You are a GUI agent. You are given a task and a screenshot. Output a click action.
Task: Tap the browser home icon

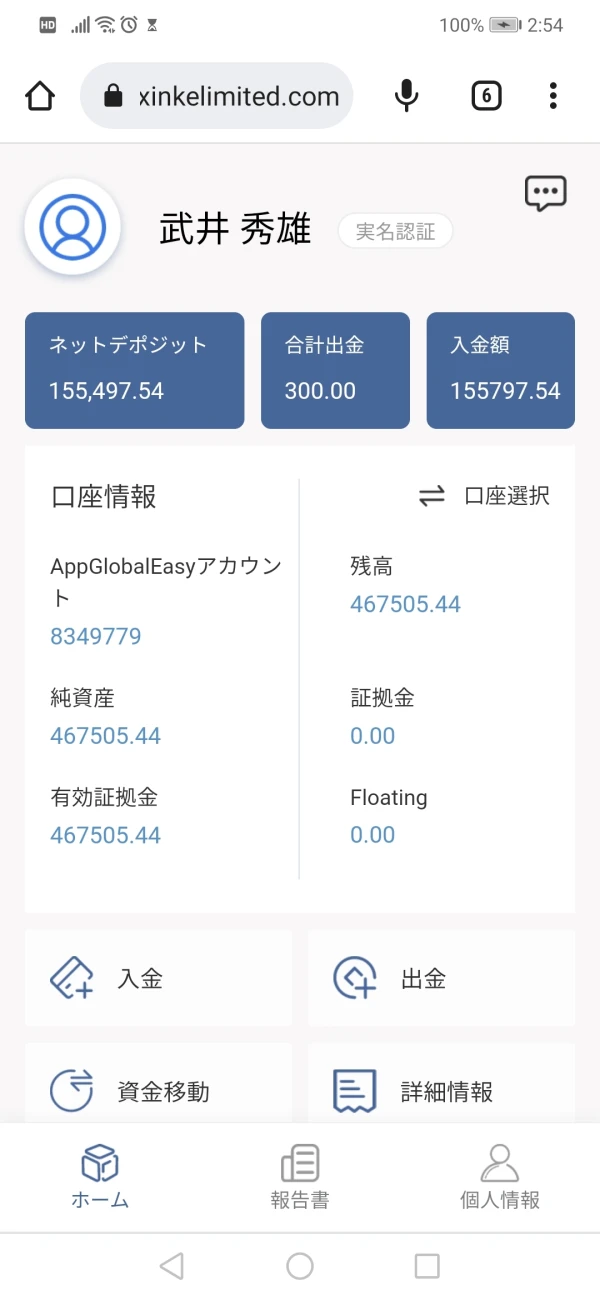click(40, 96)
